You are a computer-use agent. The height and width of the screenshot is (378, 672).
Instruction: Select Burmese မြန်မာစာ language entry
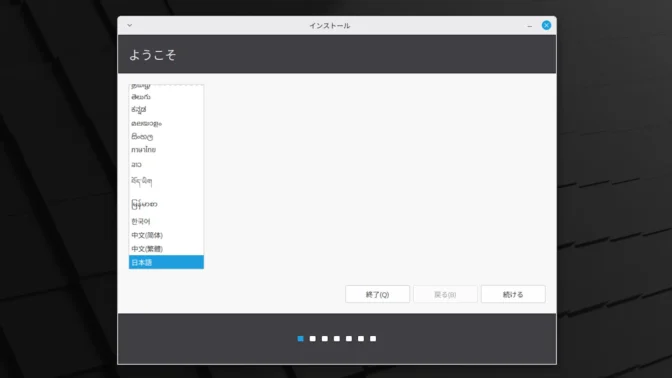pyautogui.click(x=166, y=204)
